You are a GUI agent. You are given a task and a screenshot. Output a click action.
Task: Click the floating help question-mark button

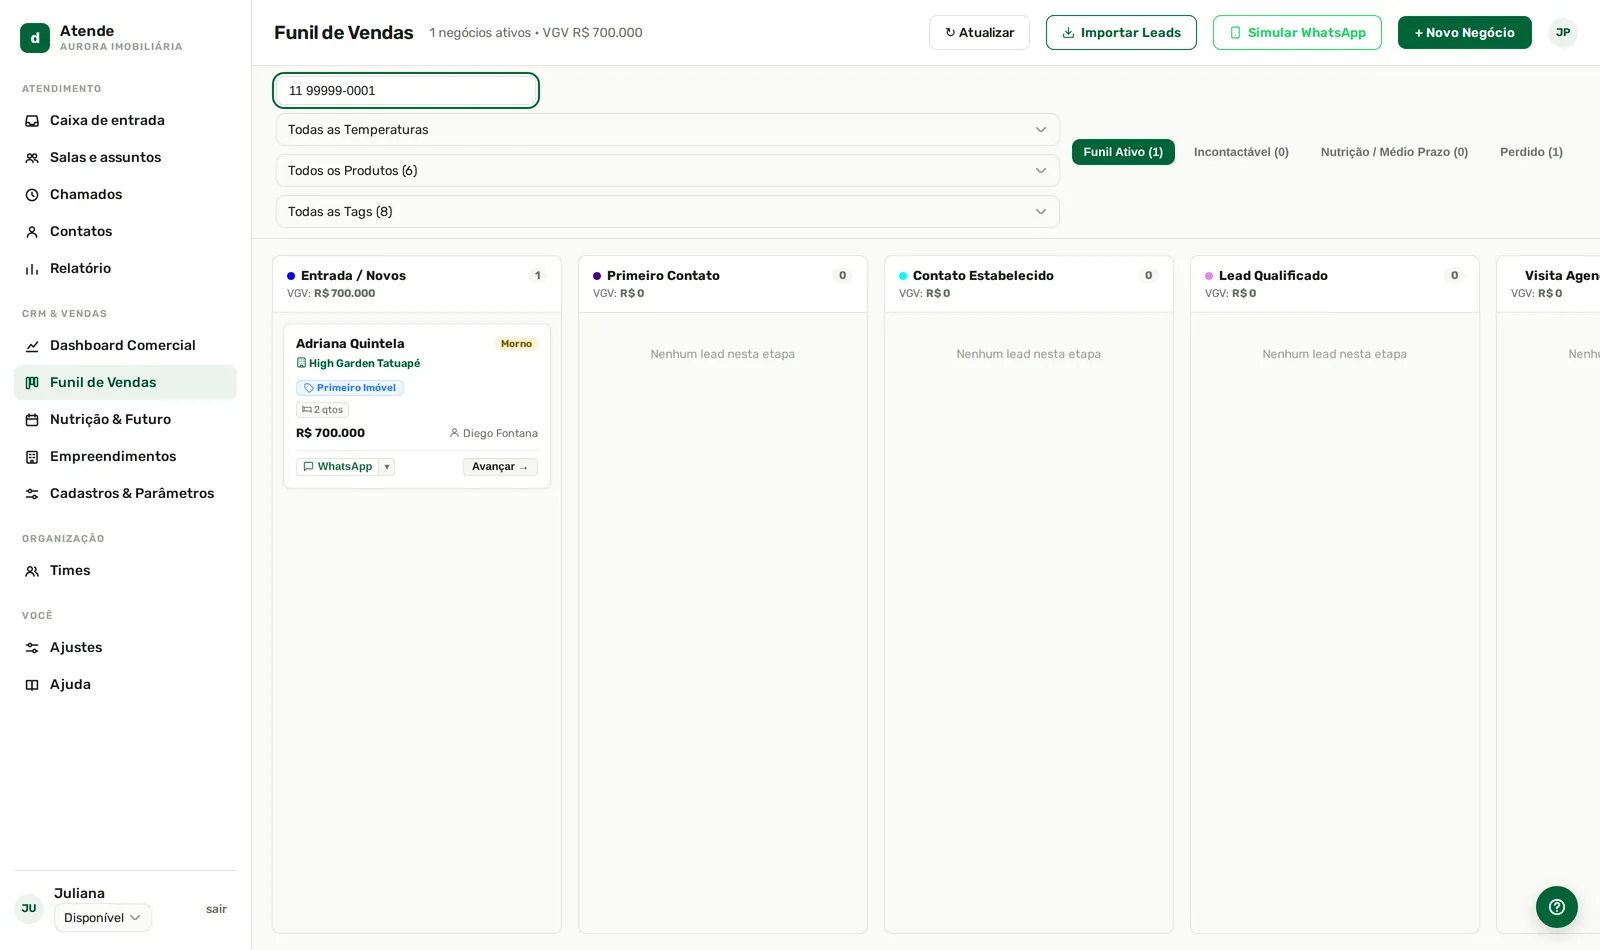pos(1557,907)
